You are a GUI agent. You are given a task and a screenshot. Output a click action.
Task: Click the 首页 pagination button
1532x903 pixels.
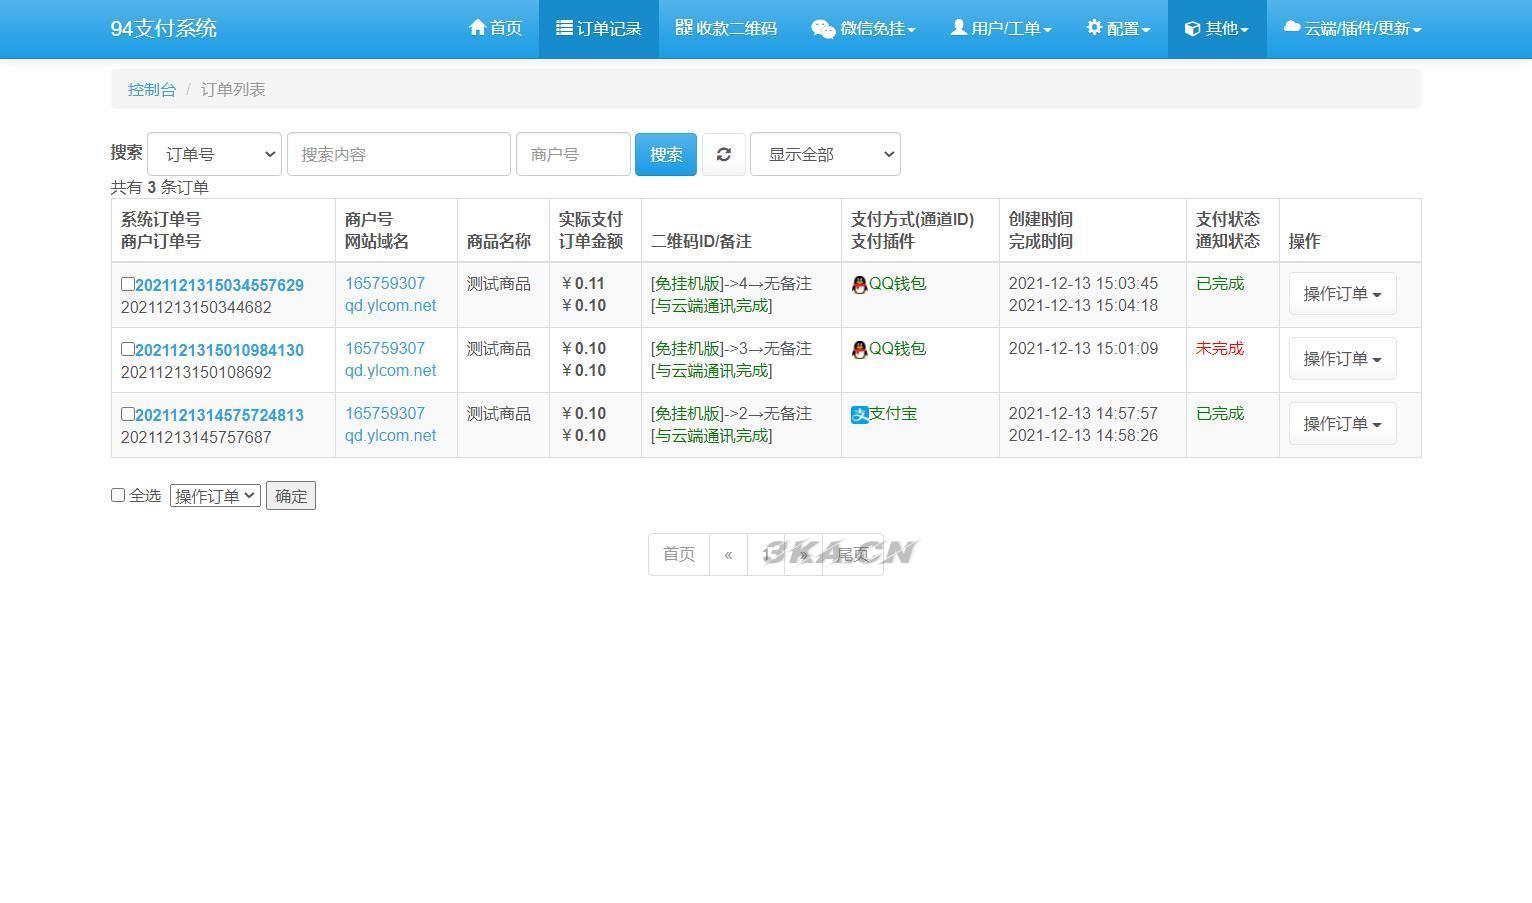click(x=679, y=554)
